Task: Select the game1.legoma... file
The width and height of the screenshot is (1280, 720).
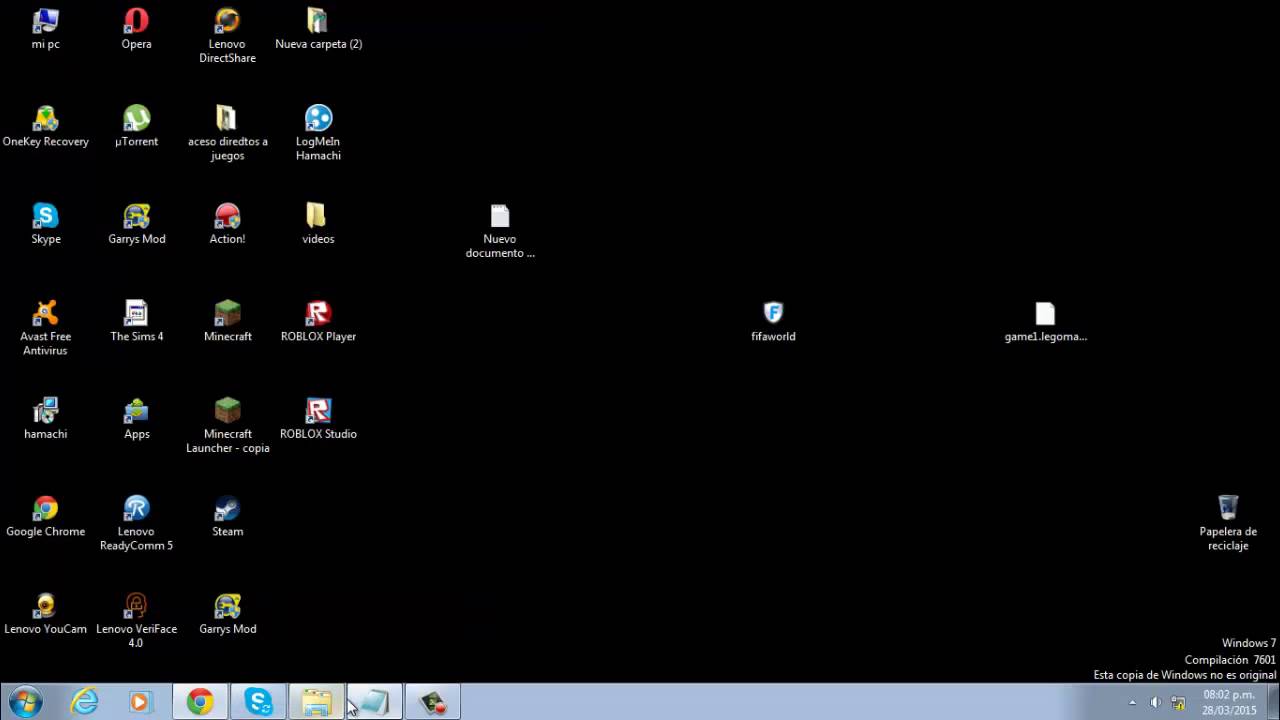Action: click(1045, 322)
